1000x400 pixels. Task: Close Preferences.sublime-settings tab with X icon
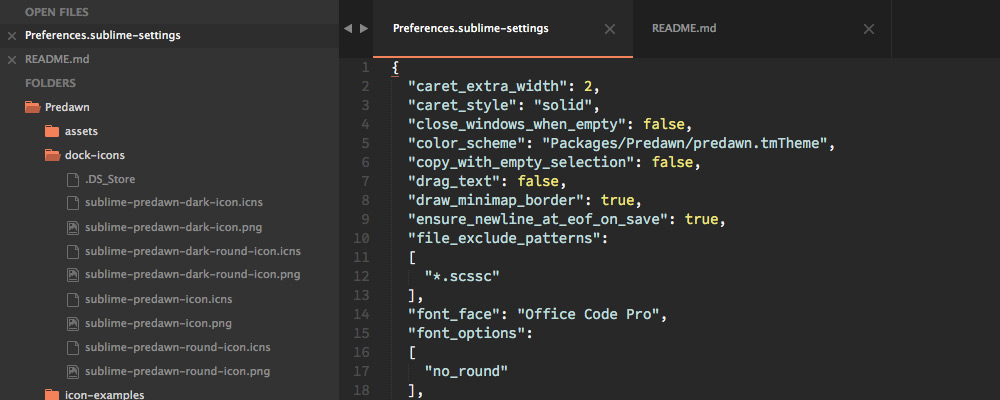(x=610, y=29)
